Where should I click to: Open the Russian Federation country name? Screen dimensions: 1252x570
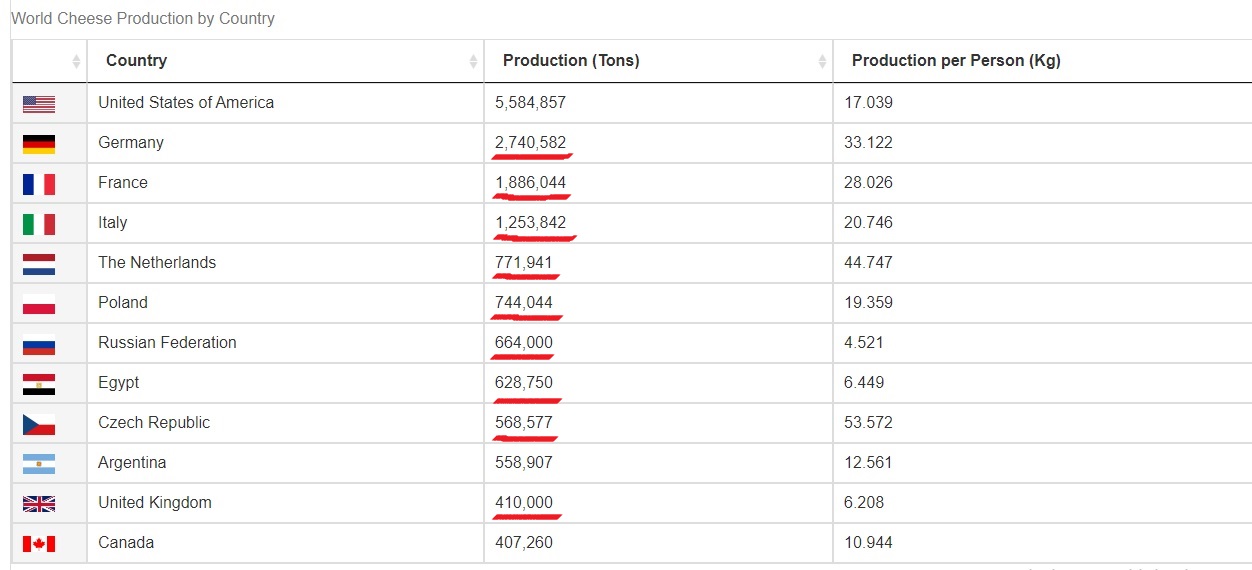[167, 342]
